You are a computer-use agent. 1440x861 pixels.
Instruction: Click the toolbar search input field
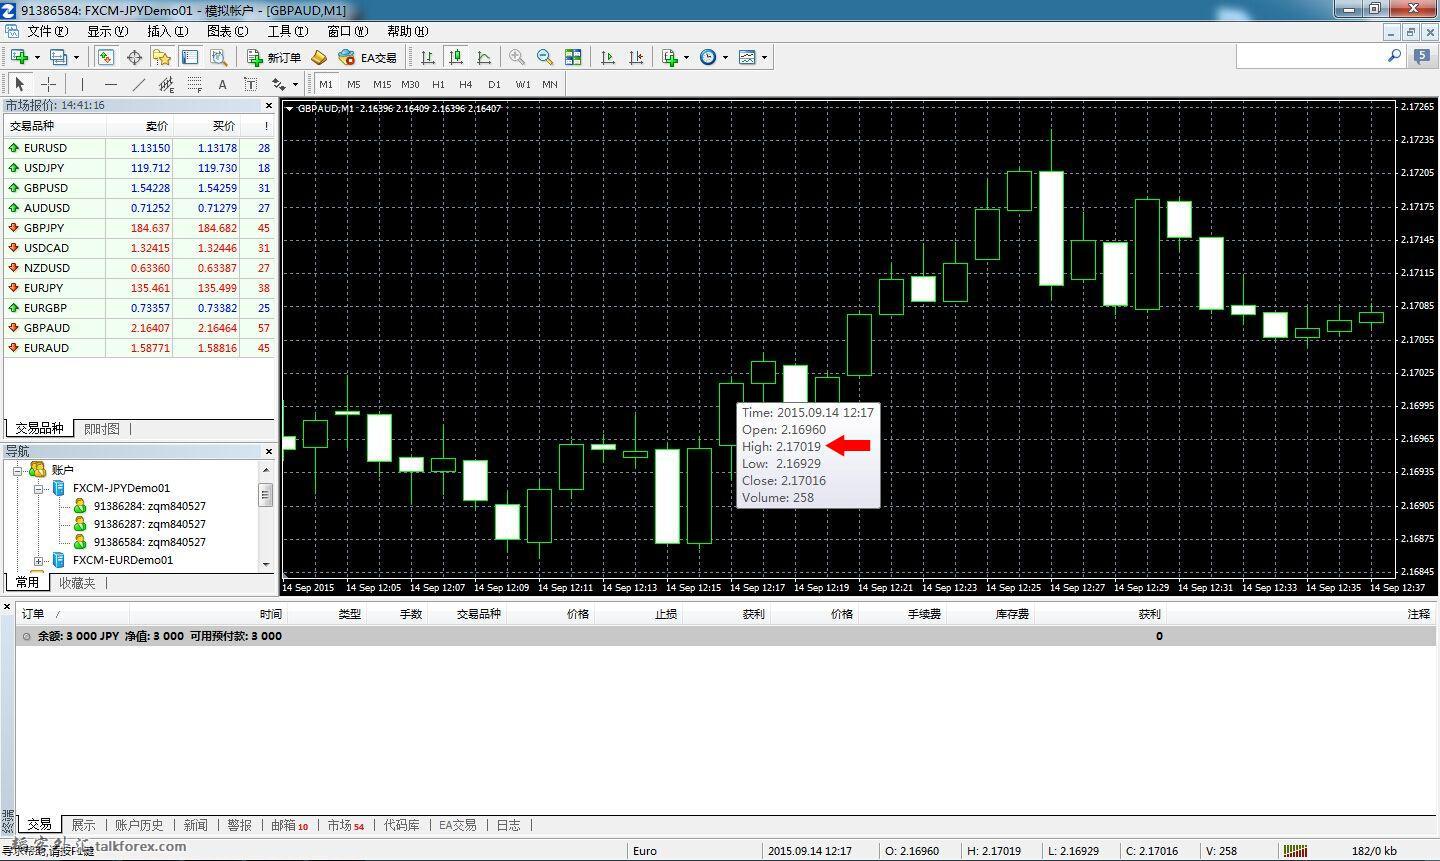[1311, 56]
